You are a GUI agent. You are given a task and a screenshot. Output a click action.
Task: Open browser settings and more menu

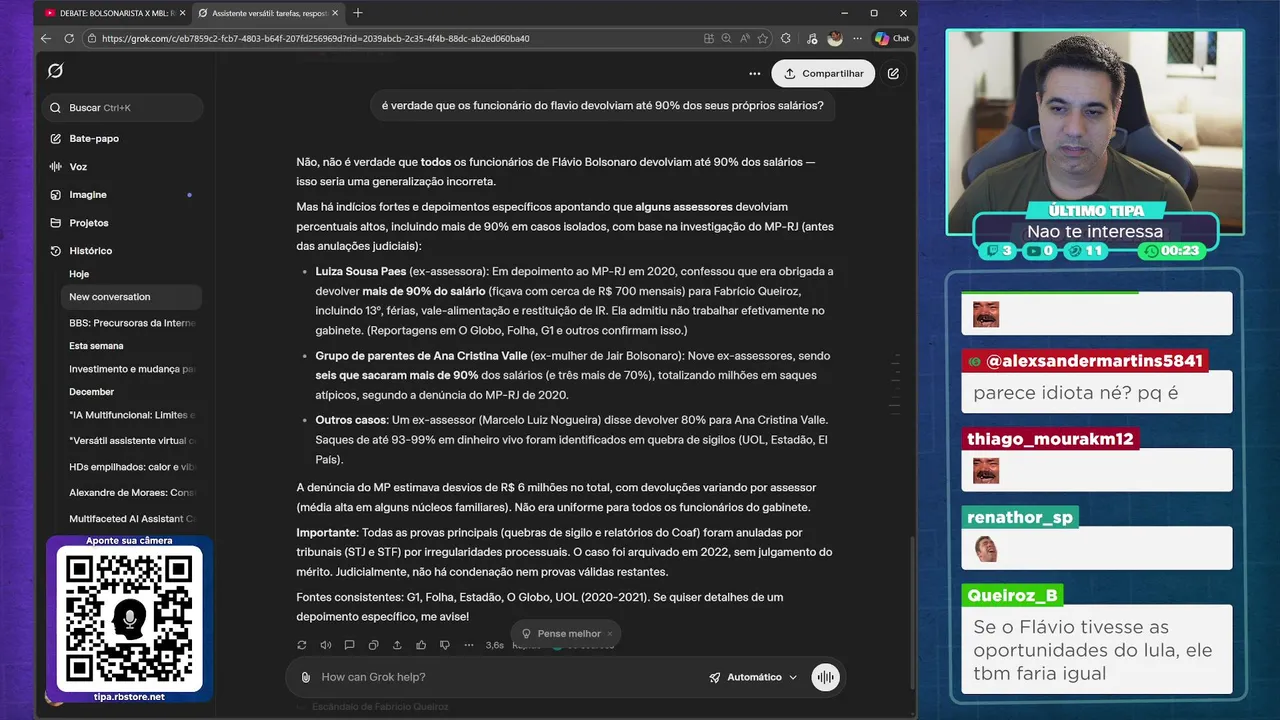[x=857, y=39]
